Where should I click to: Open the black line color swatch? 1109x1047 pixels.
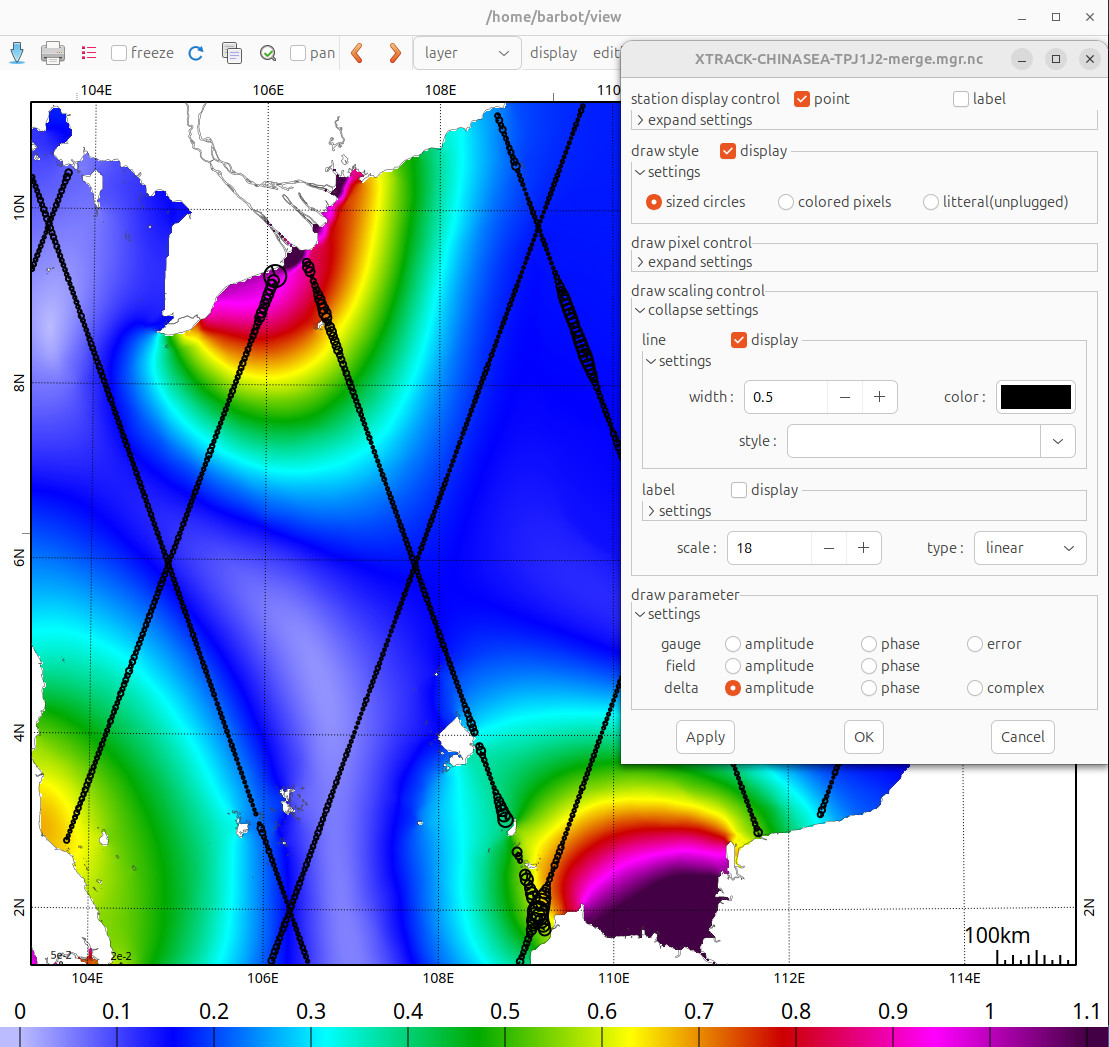1035,397
